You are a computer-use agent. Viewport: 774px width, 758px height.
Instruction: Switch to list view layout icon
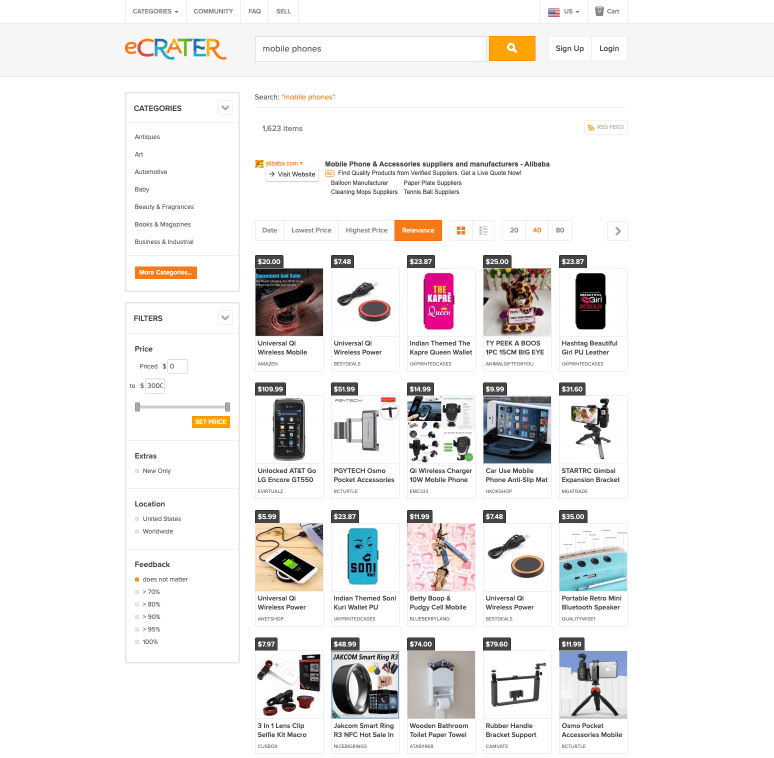coord(484,230)
